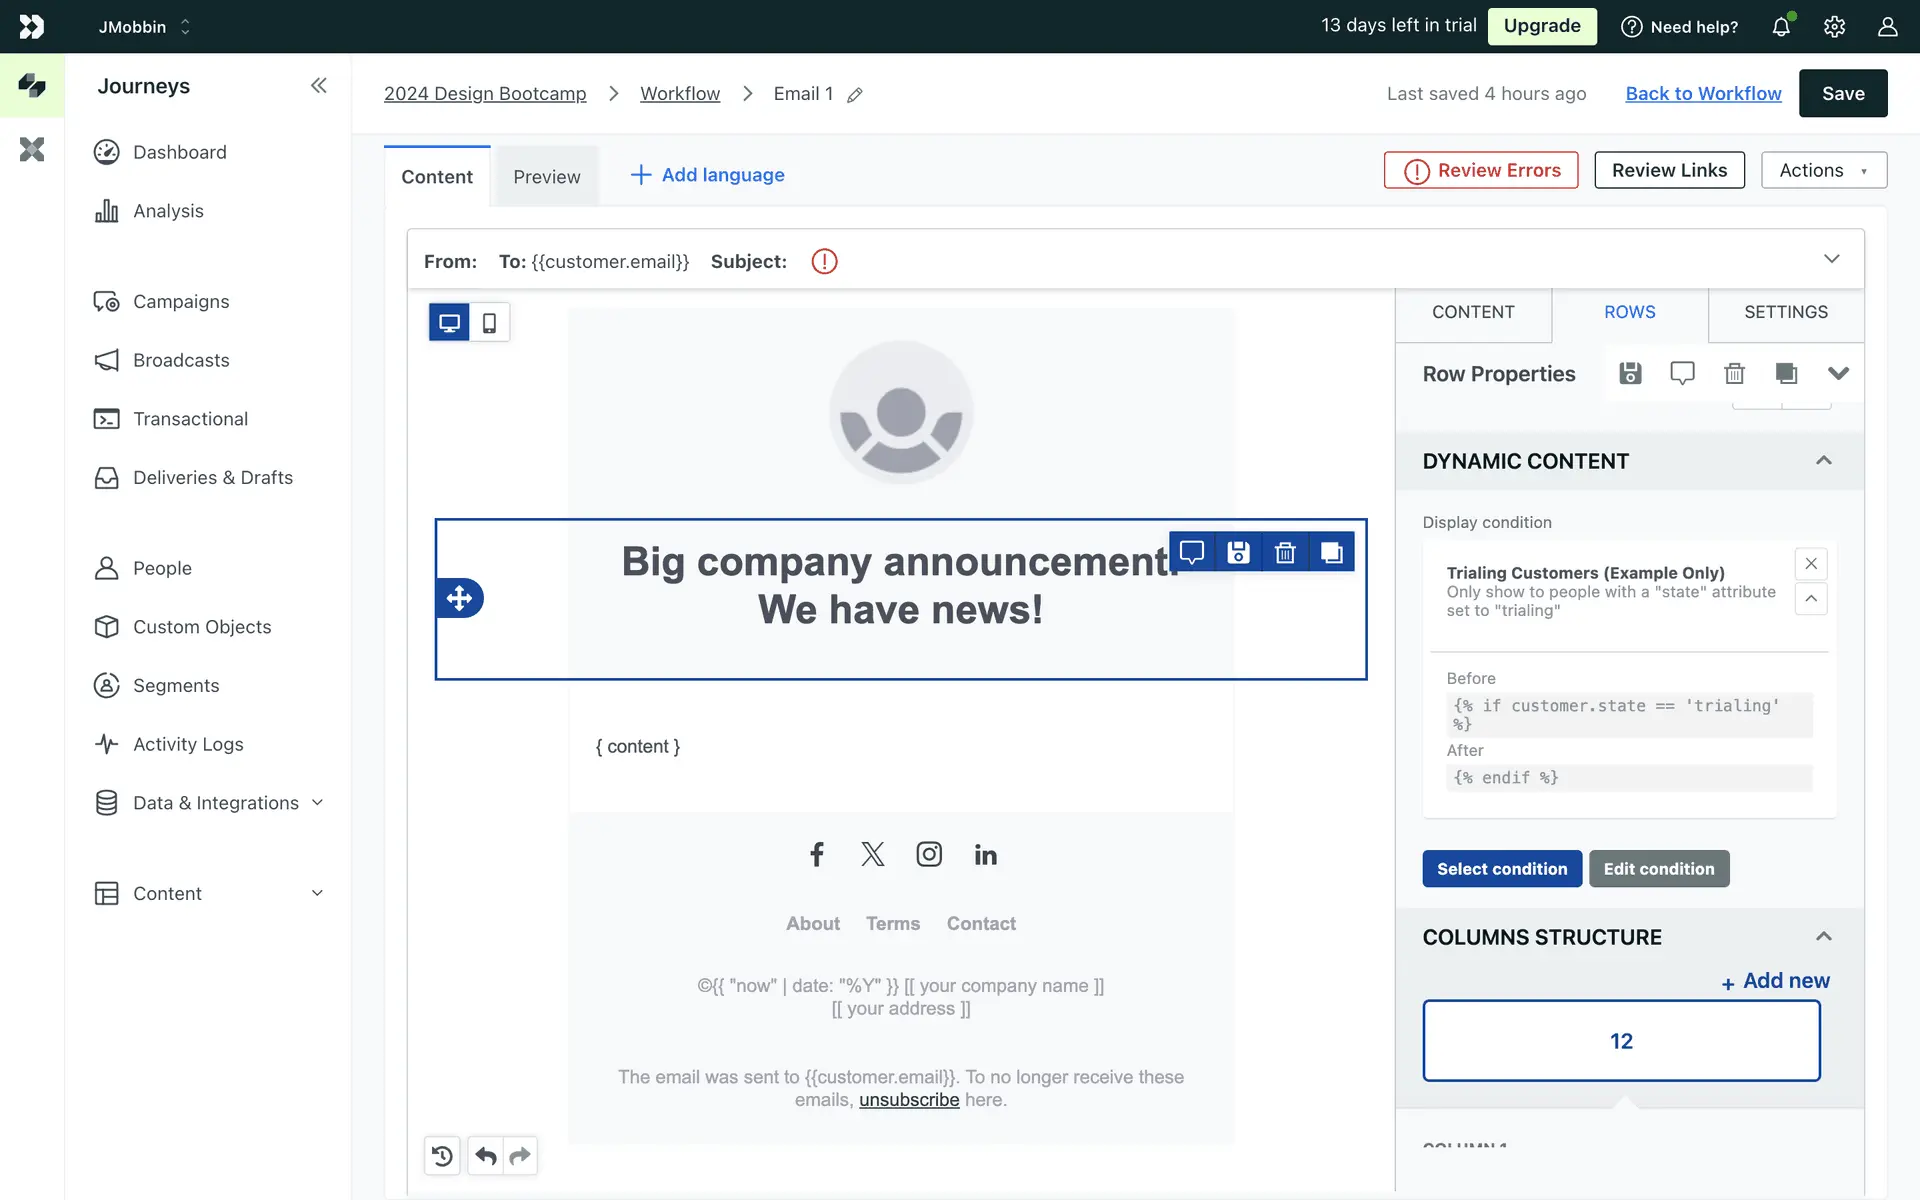Screen dimensions: 1920x1200
Task: Select the 12 column structure box
Action: [x=1620, y=1041]
